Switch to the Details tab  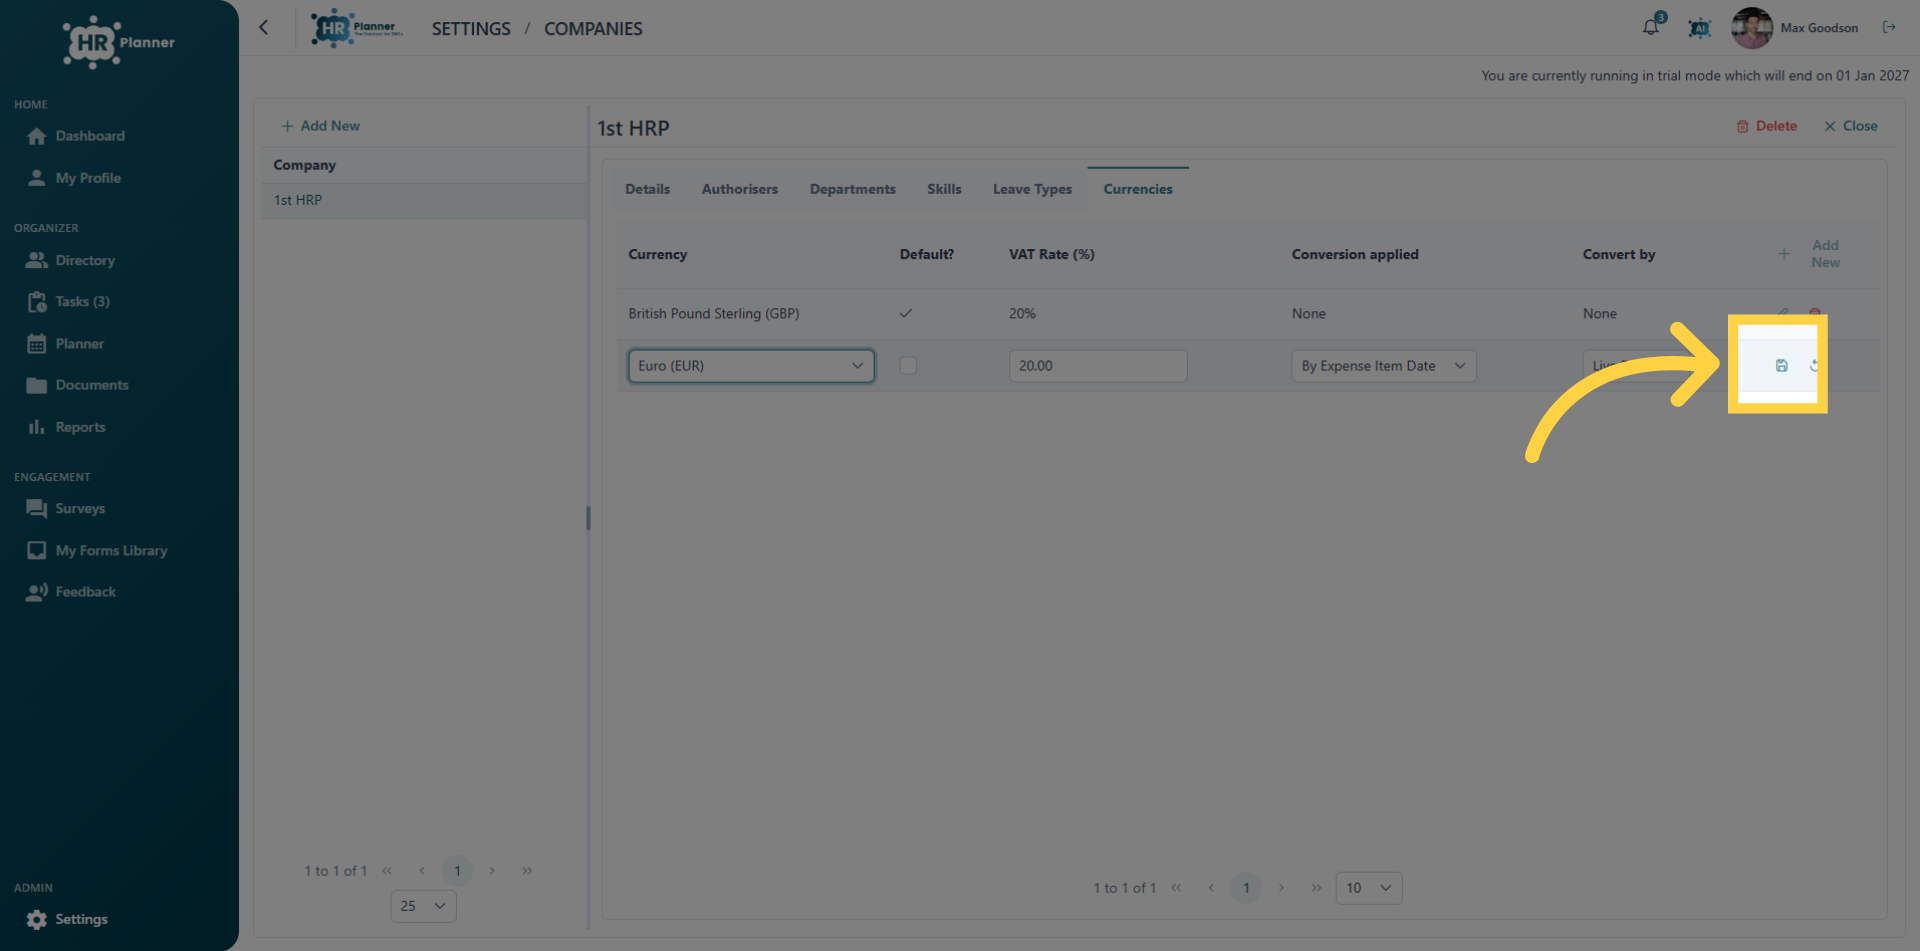pos(647,189)
